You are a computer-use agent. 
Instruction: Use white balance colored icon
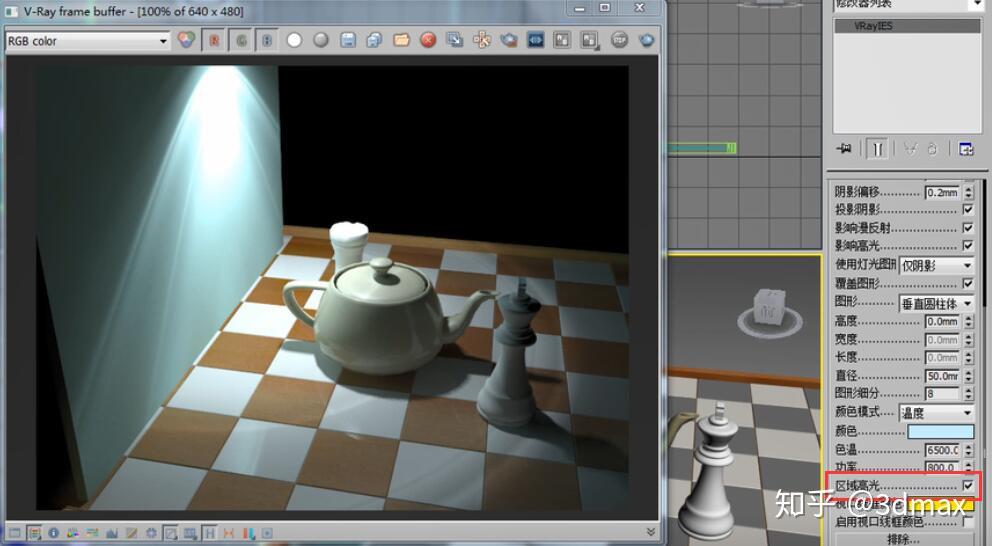(73, 533)
